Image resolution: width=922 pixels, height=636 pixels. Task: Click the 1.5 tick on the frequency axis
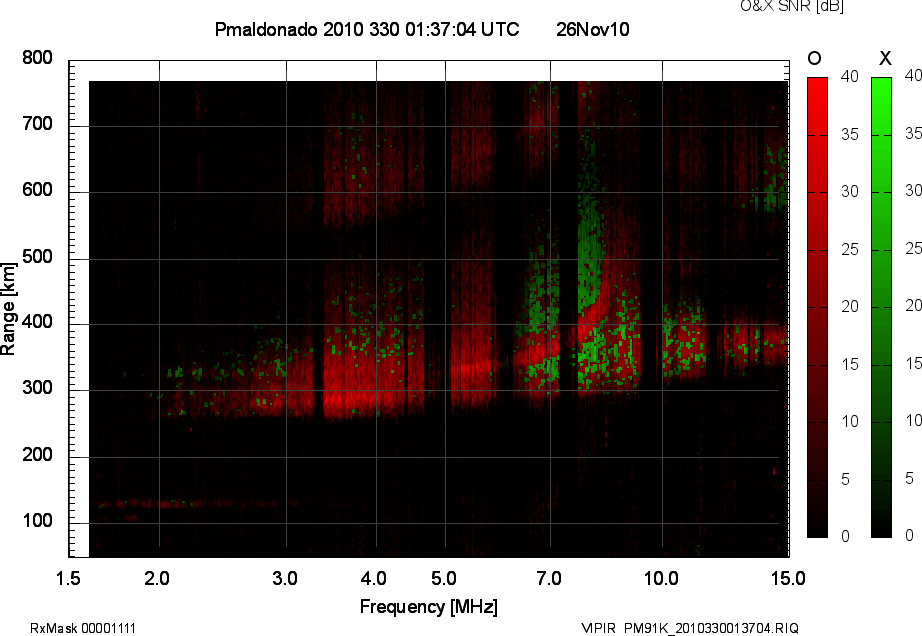[68, 578]
